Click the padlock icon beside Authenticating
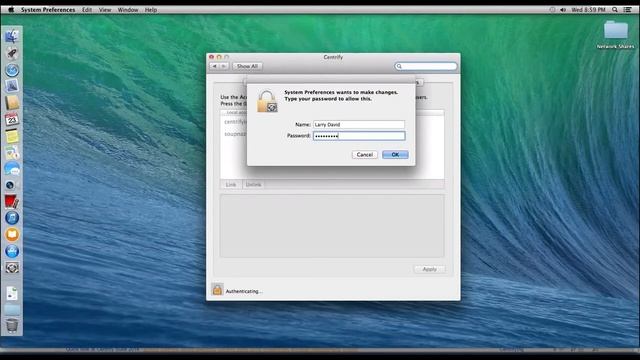Viewport: 640px width, 360px height. [217, 289]
